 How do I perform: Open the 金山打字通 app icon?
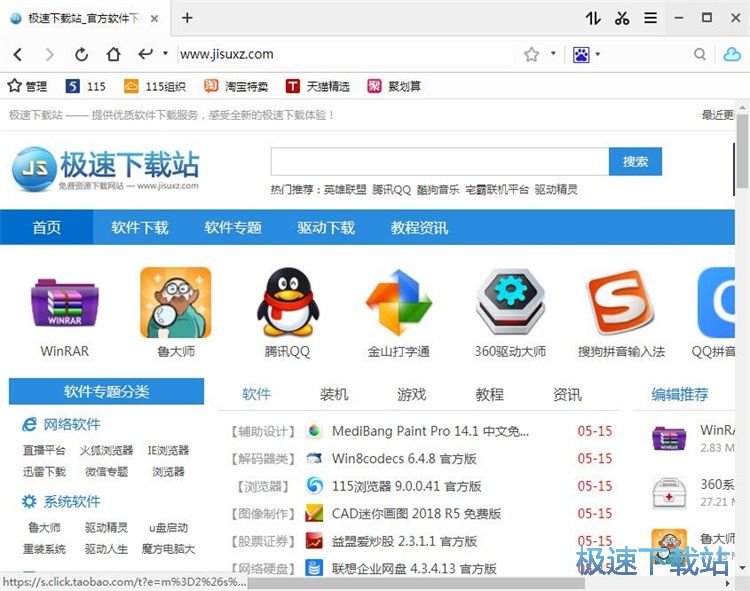pyautogui.click(x=398, y=302)
